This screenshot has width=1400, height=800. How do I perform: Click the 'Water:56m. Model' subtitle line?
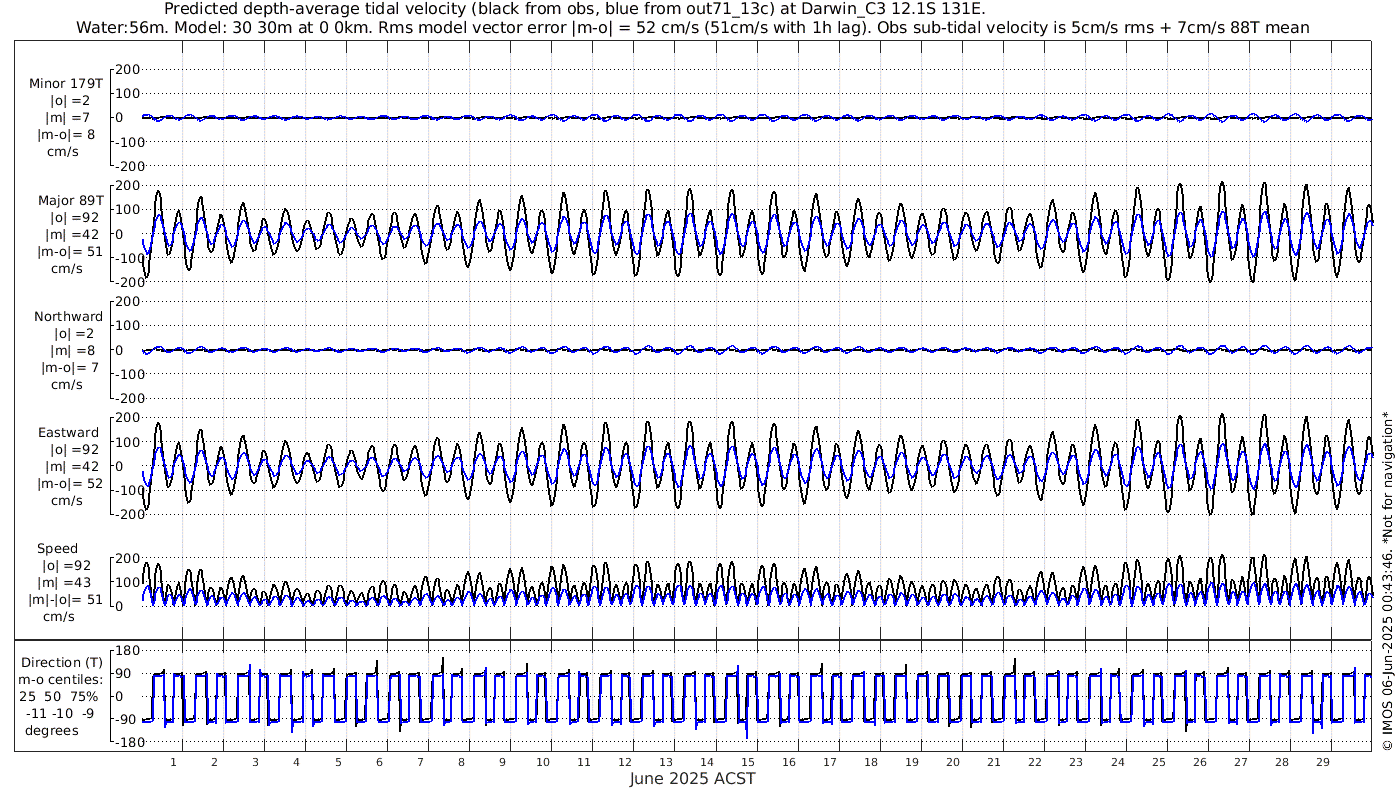(692, 27)
